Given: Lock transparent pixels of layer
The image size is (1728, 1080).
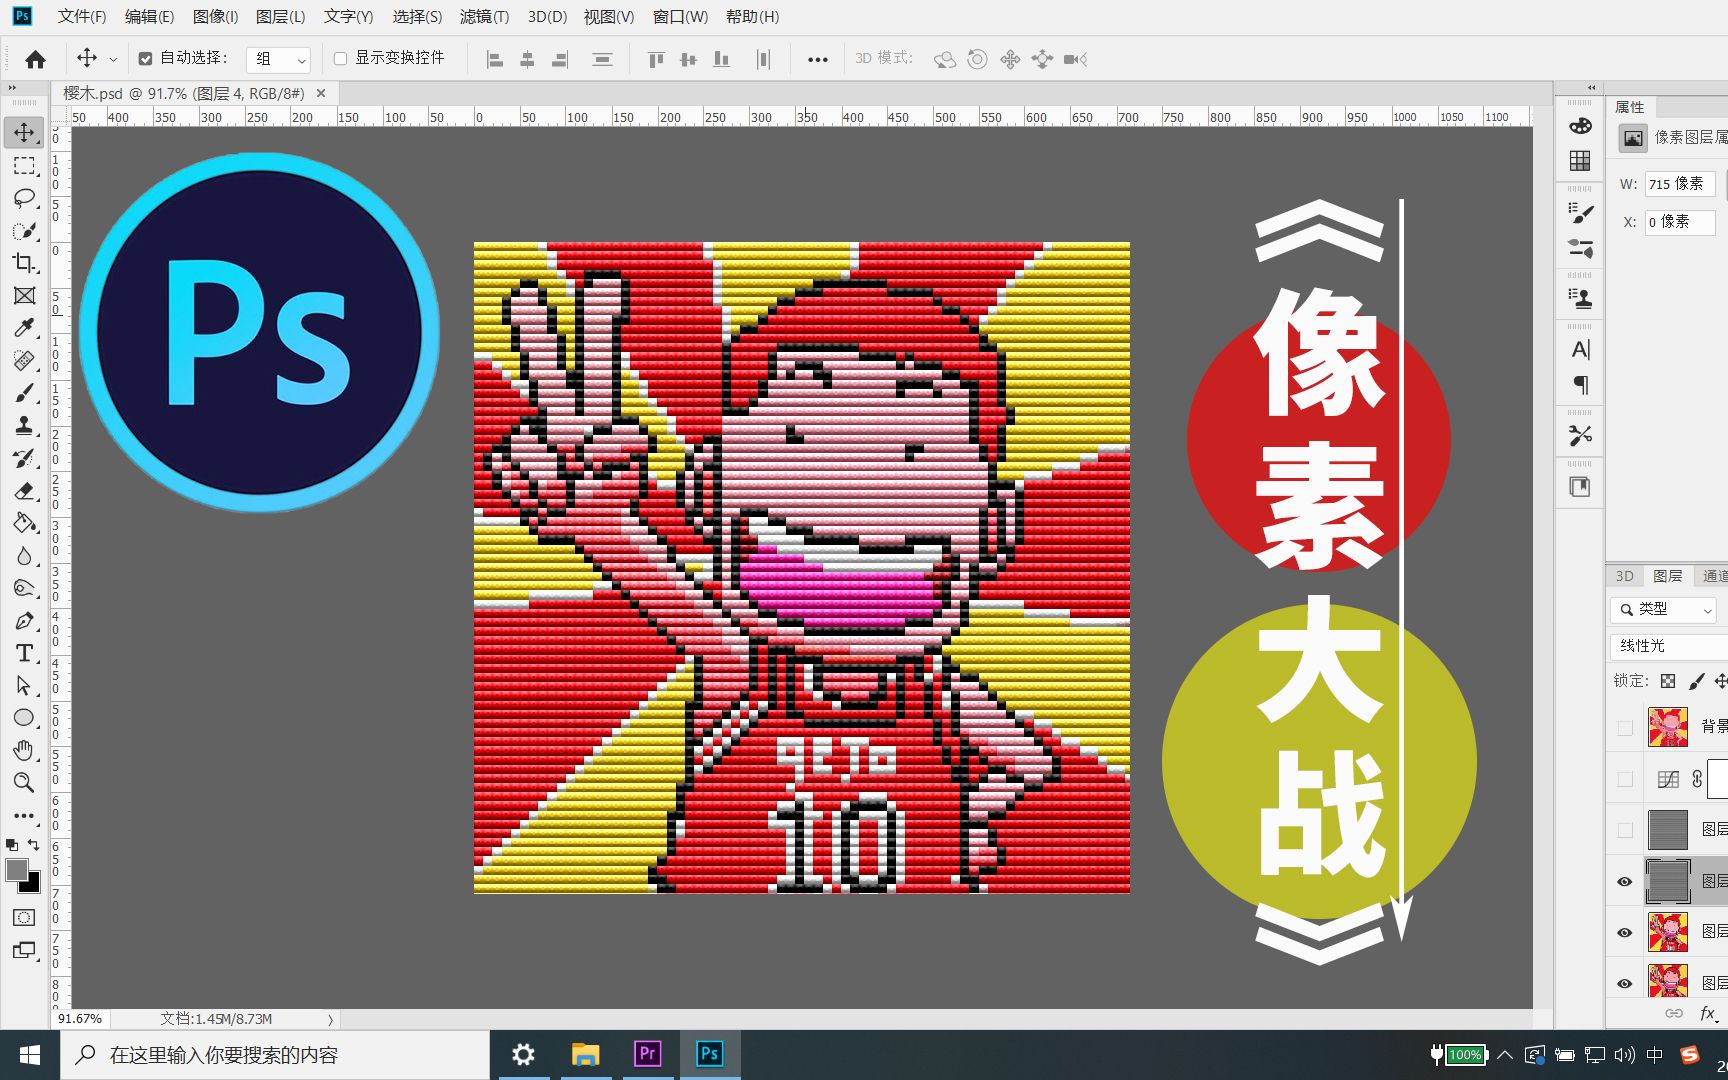Looking at the screenshot, I should 1668,681.
